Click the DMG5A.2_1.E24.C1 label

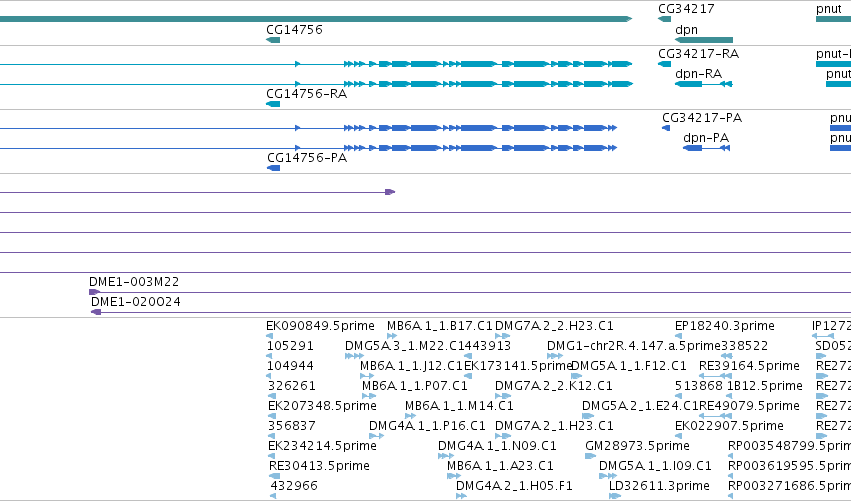tap(640, 406)
